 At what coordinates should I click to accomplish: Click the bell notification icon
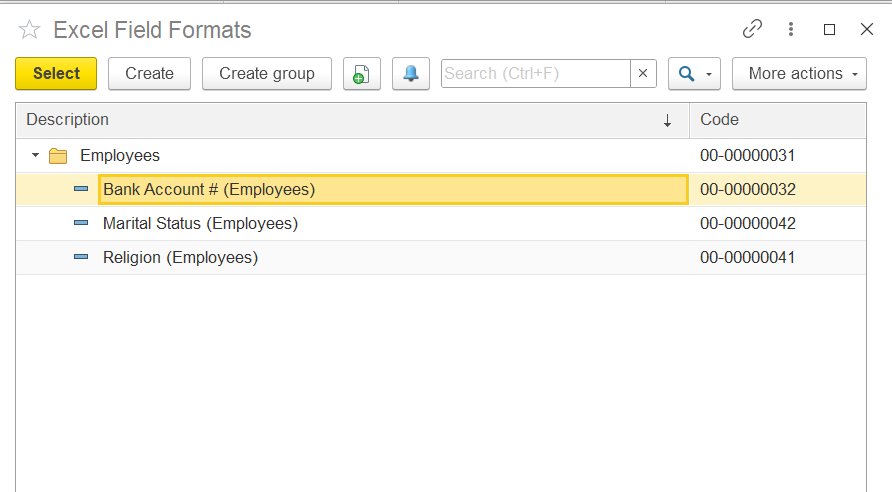(411, 73)
